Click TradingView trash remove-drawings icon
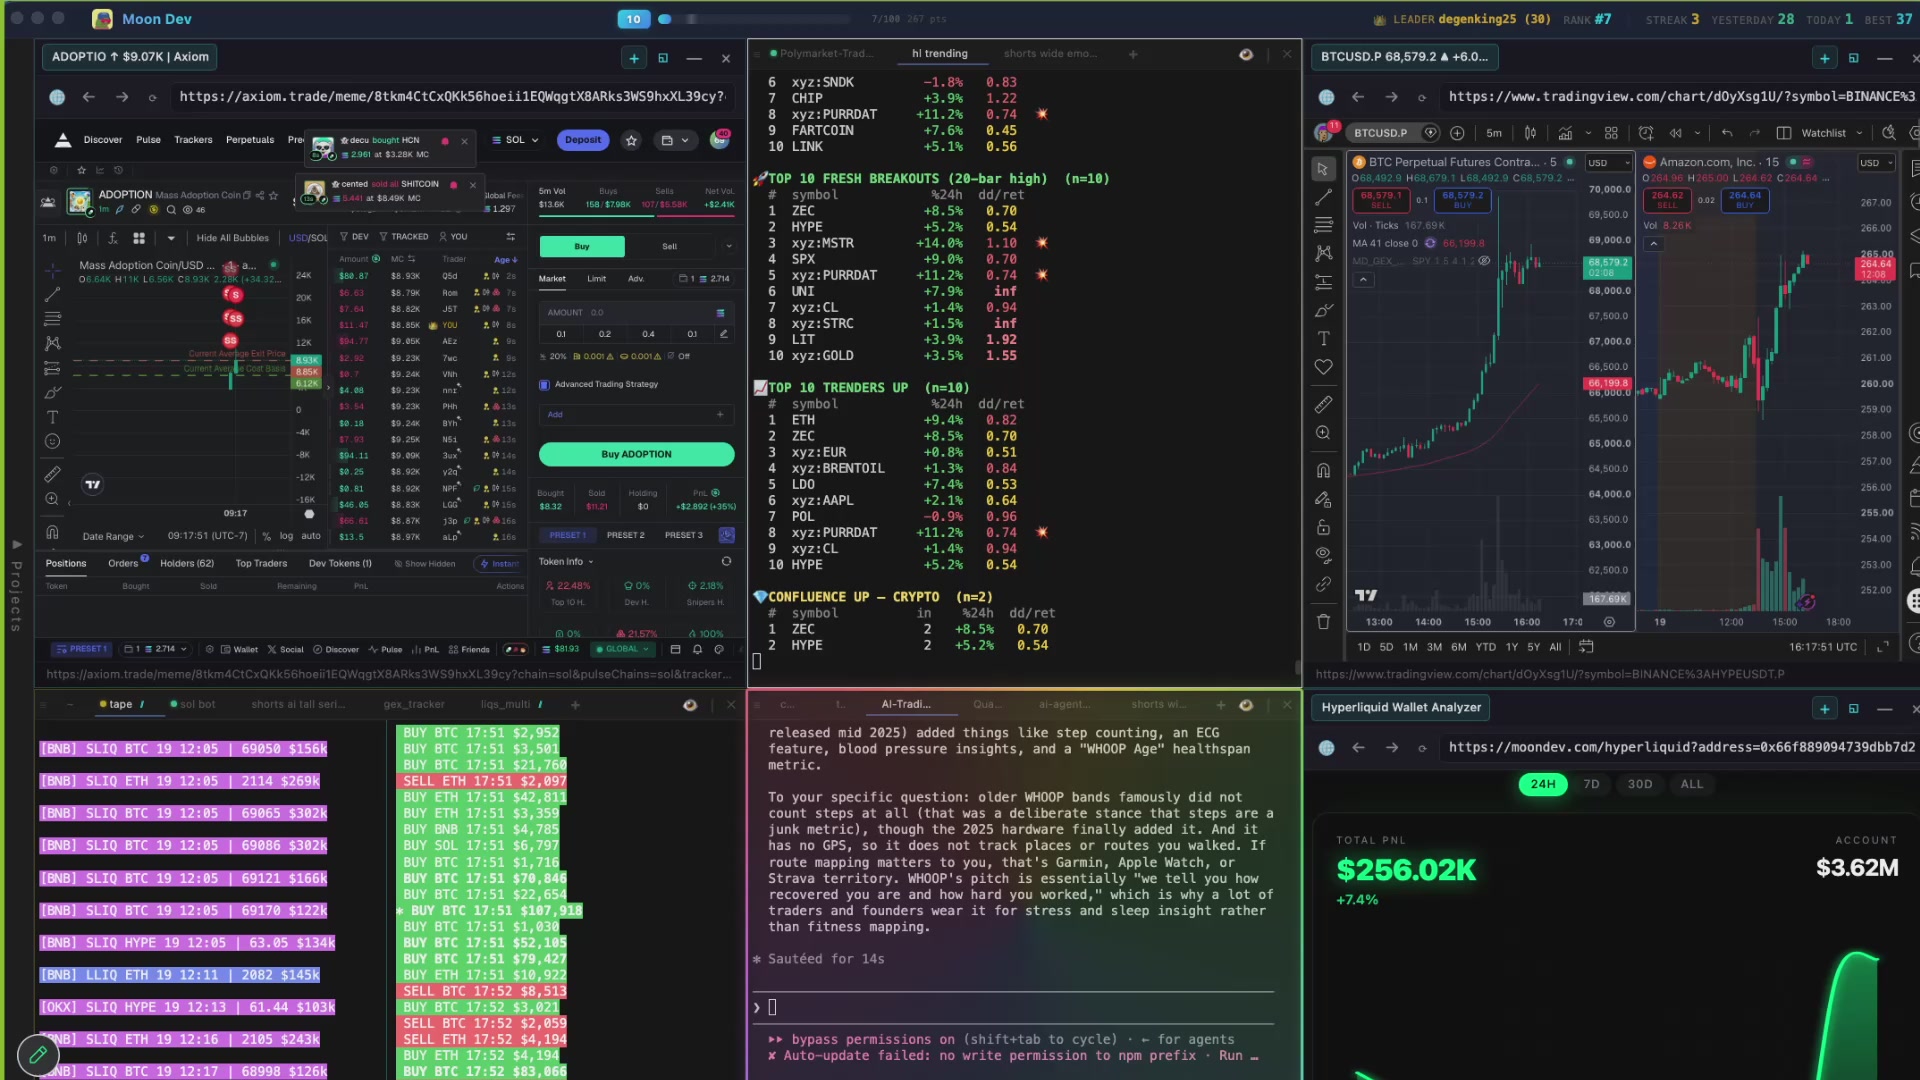 pyautogui.click(x=1323, y=621)
